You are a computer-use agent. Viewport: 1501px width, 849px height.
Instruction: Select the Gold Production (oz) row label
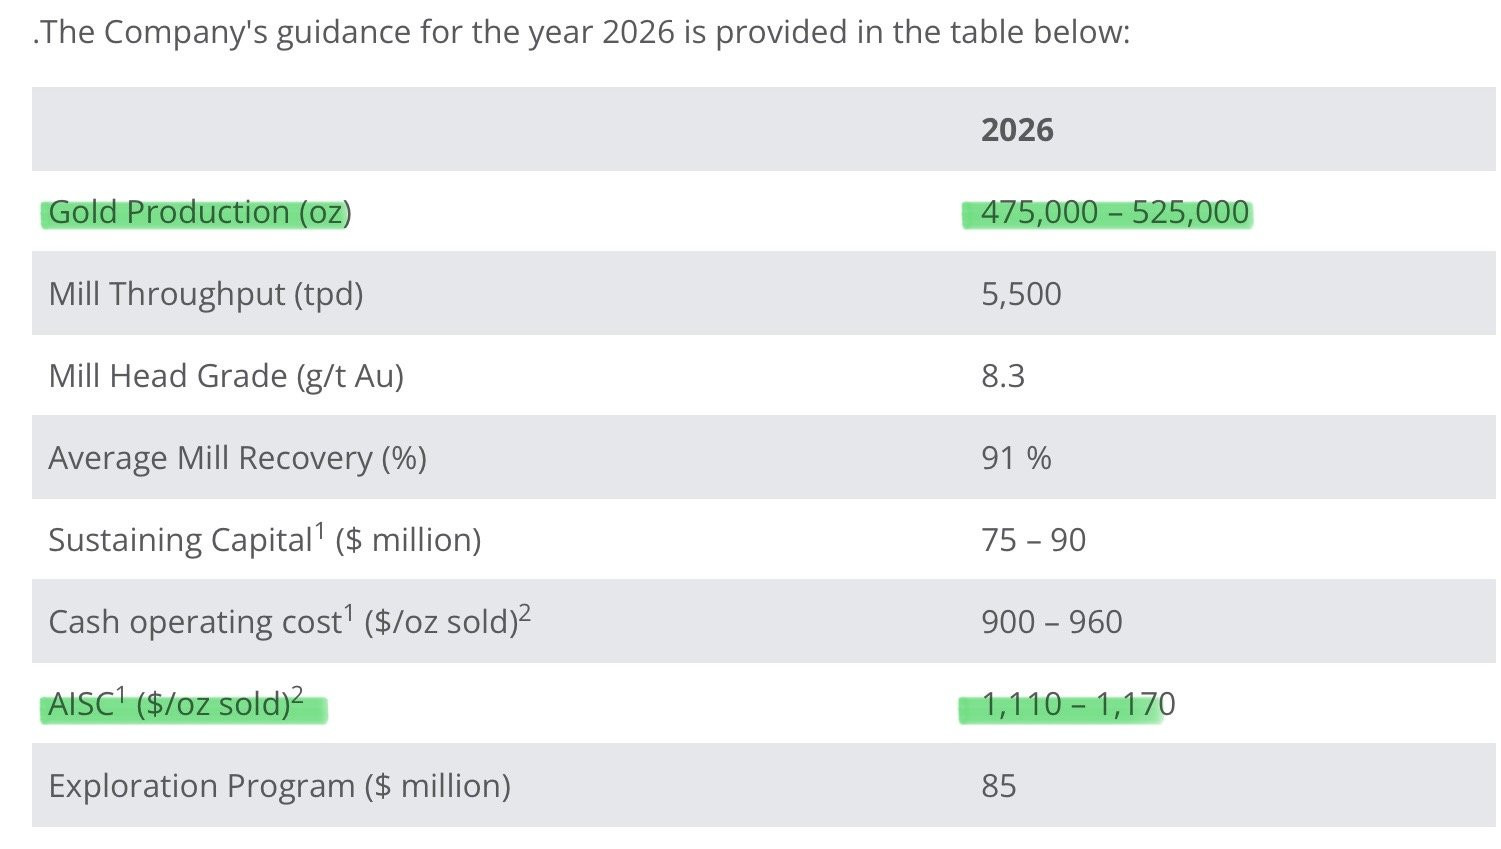click(x=199, y=212)
